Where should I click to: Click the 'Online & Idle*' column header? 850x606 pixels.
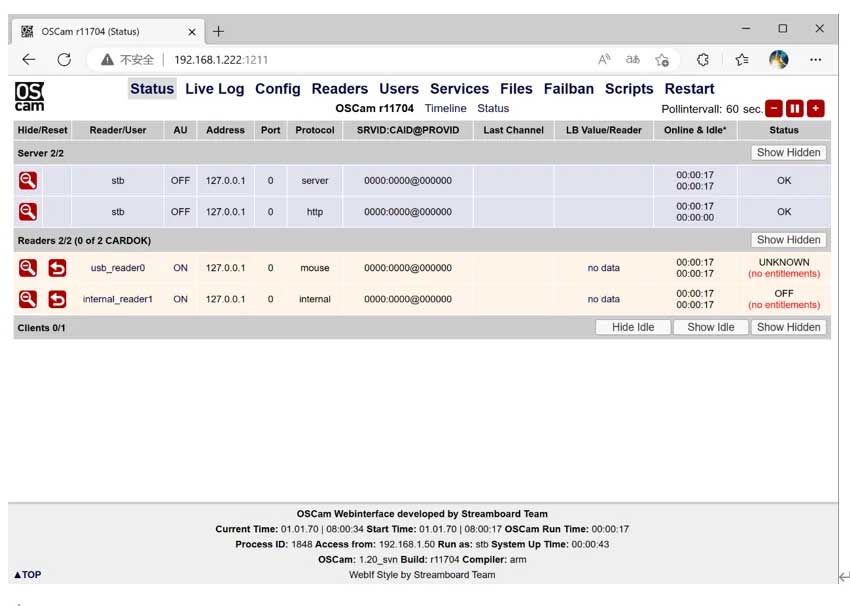(695, 130)
